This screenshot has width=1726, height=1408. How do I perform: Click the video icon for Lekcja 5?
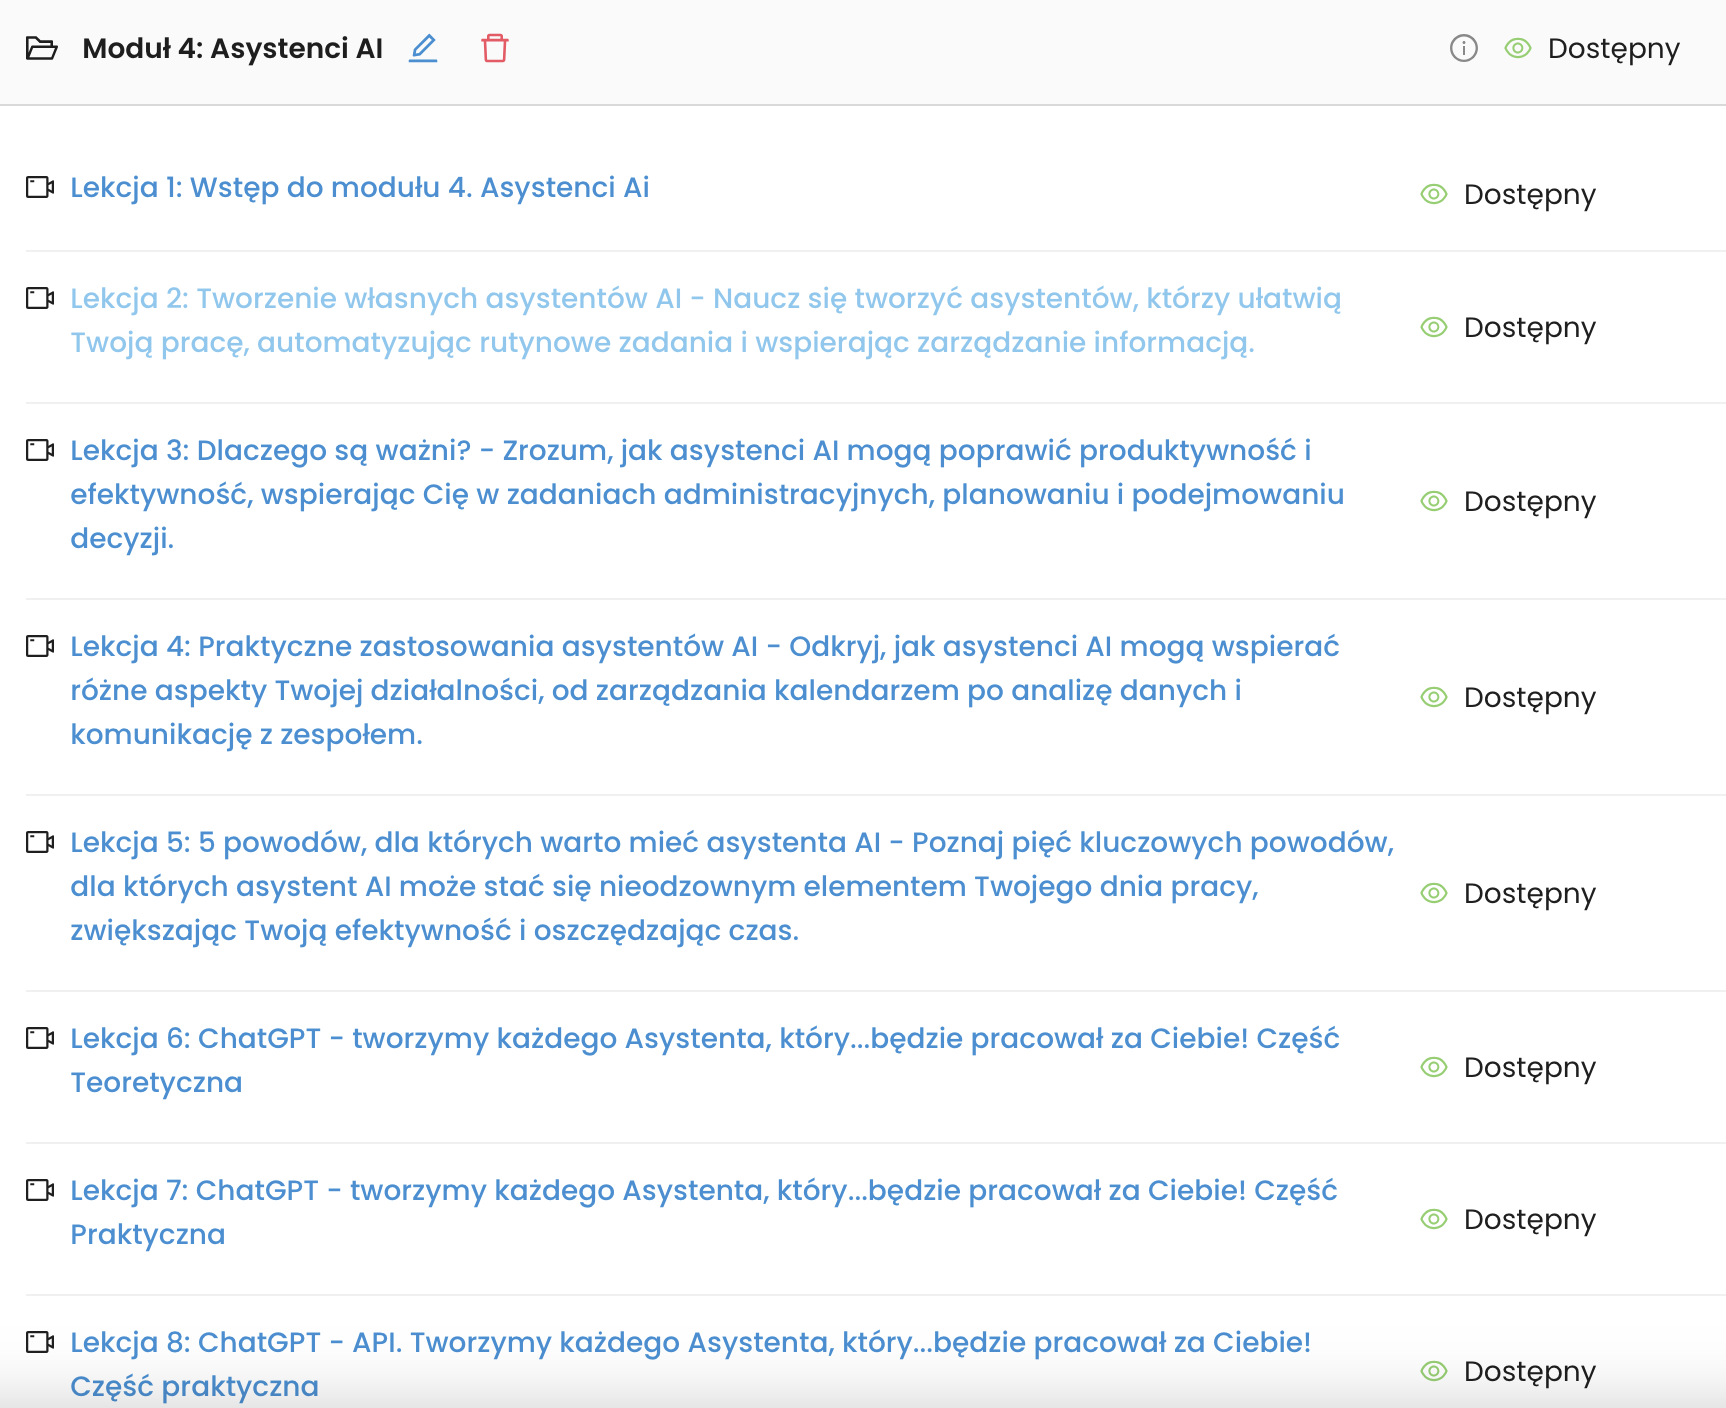click(x=40, y=842)
